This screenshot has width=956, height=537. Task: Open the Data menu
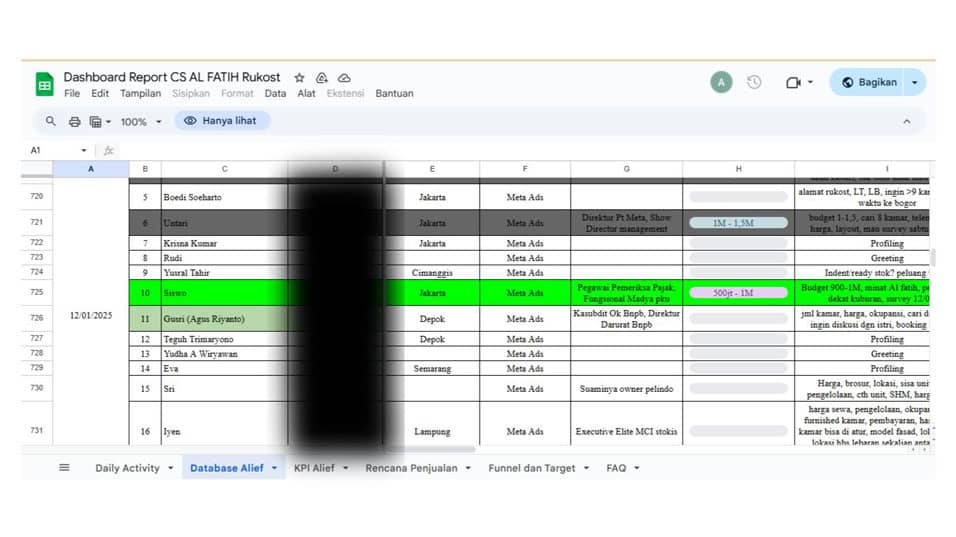[x=275, y=93]
